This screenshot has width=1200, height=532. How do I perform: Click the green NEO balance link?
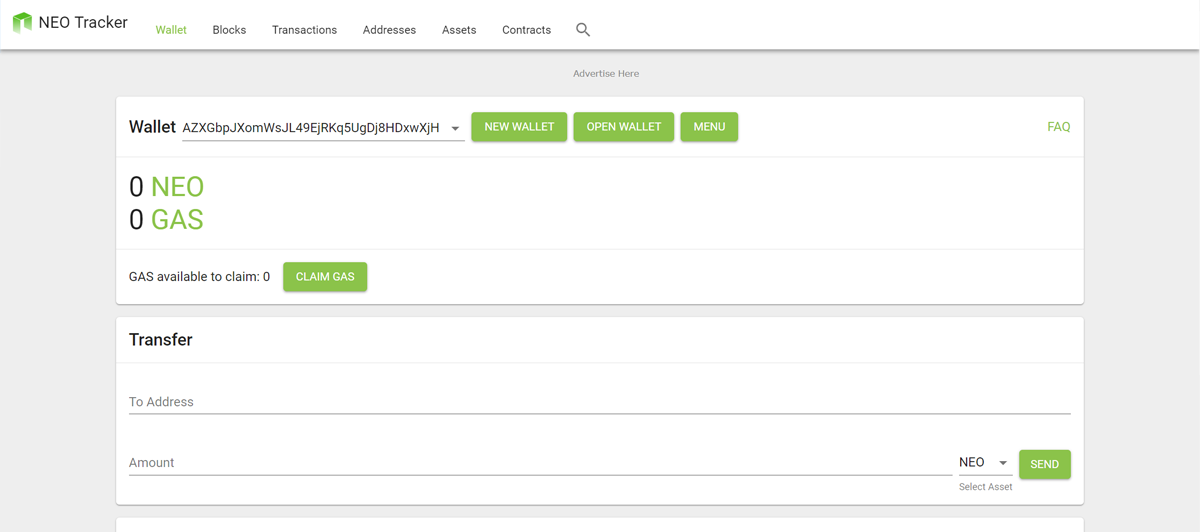(x=177, y=187)
